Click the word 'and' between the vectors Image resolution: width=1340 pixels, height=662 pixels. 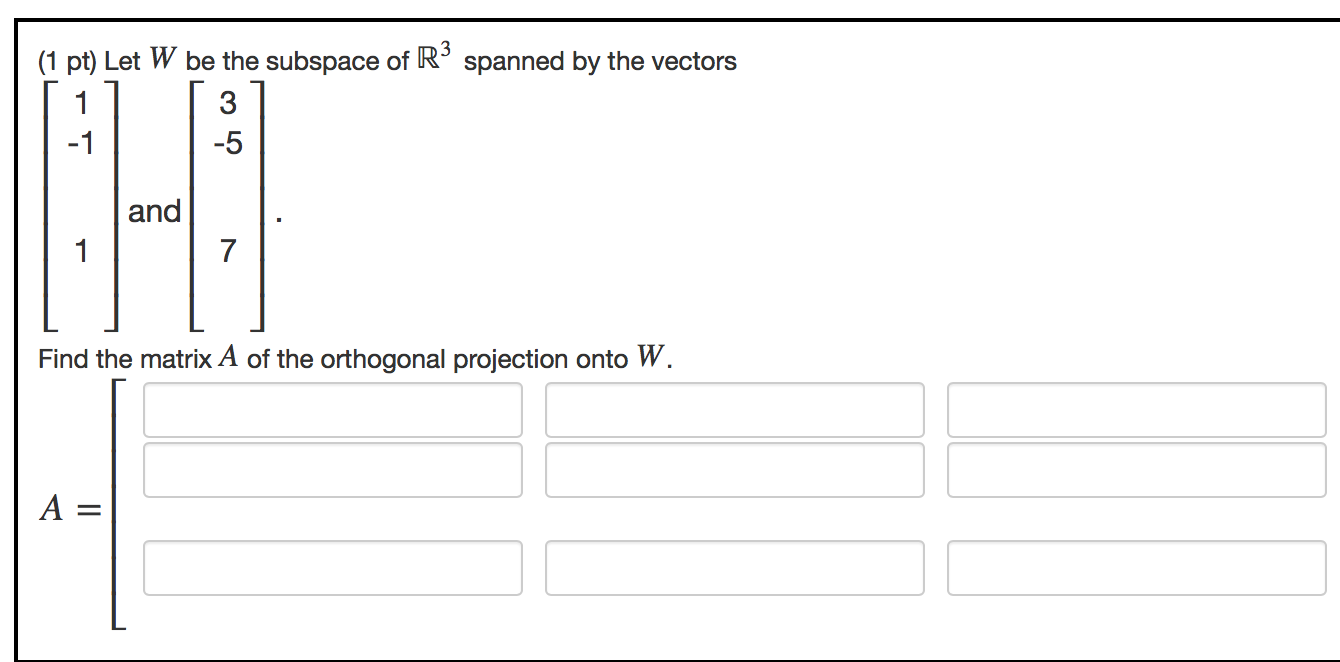[156, 210]
